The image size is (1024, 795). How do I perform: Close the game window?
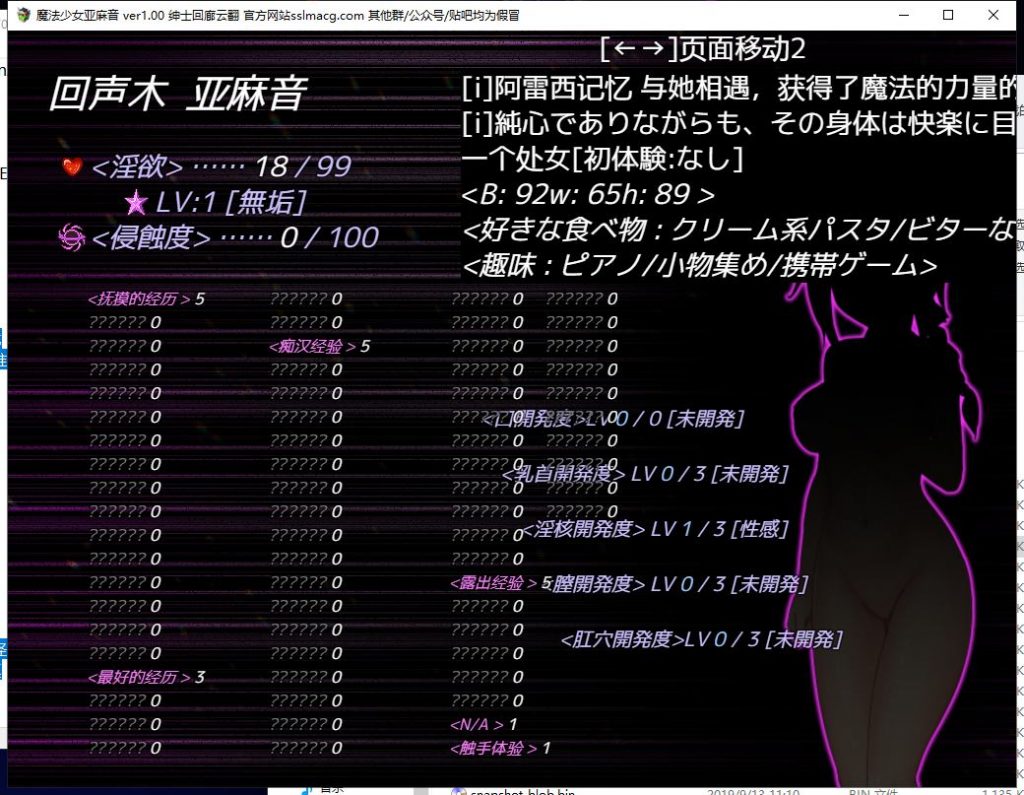tap(993, 15)
